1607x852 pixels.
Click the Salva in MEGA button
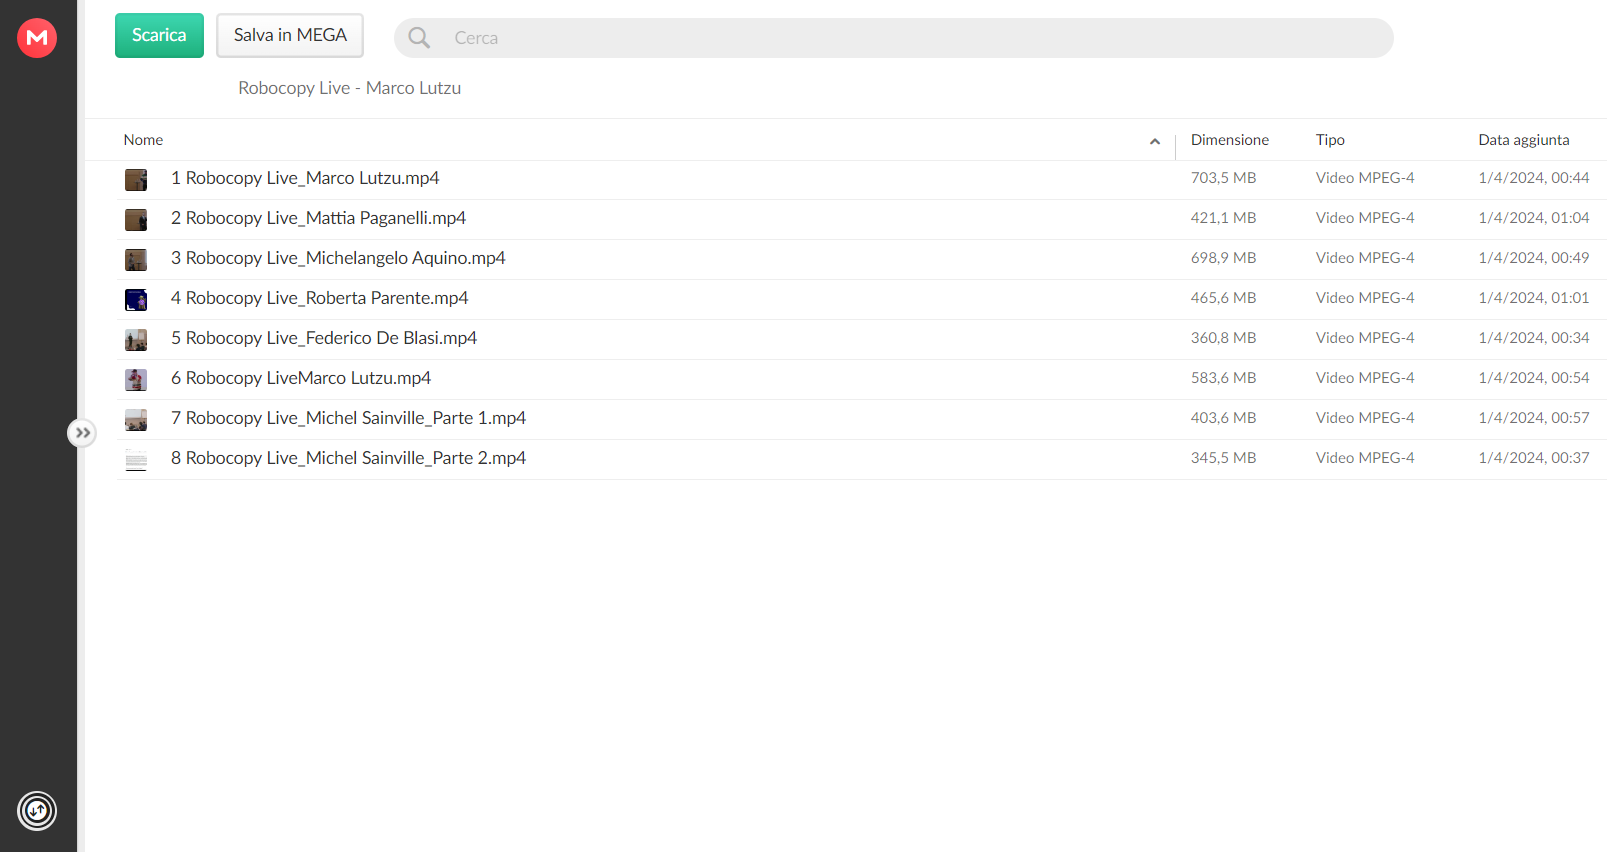(x=290, y=35)
